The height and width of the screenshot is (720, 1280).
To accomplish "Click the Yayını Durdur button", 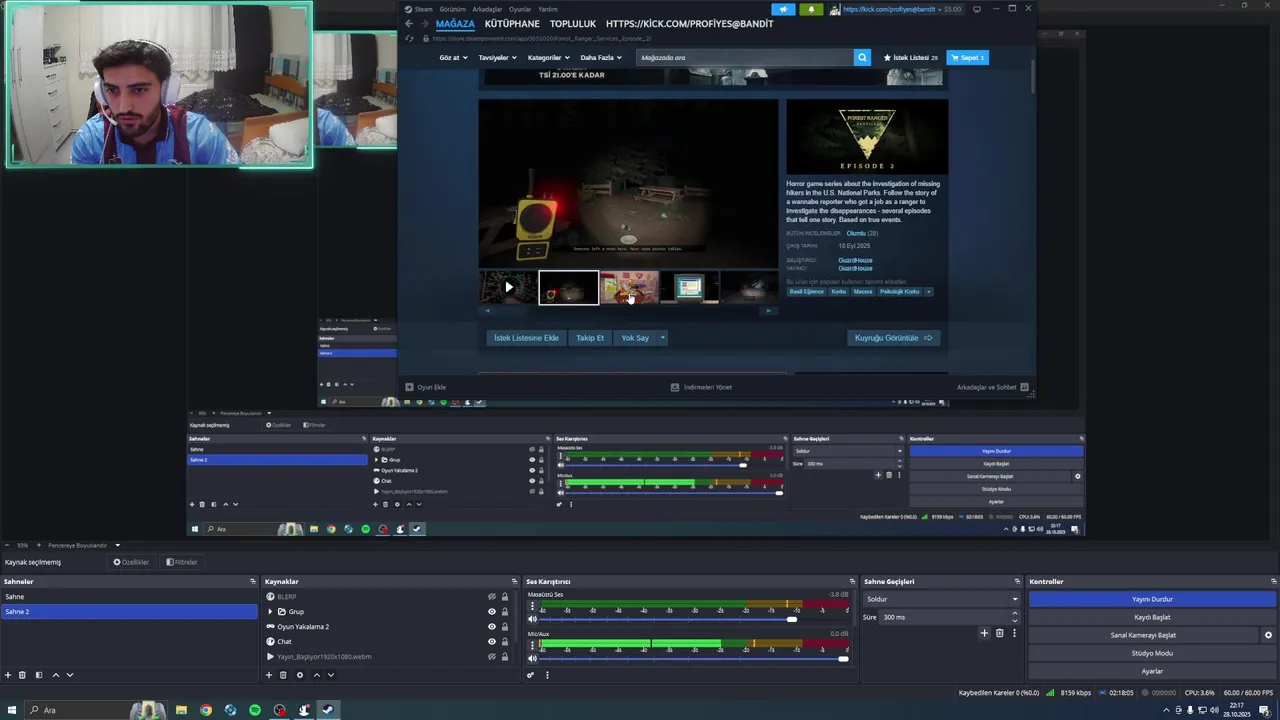I will (x=1152, y=599).
